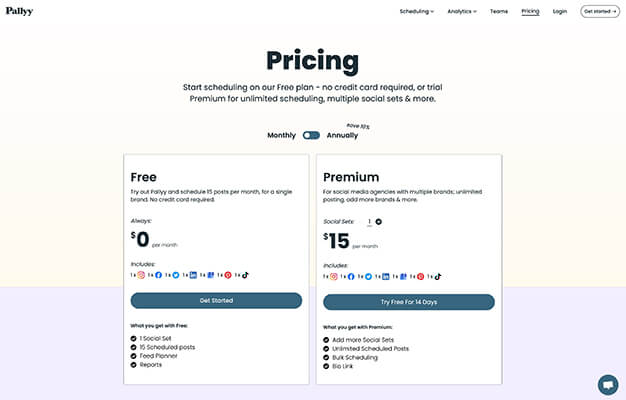Screen dimensions: 626x400
Task: Open the chat support bubble
Action: 607,385
